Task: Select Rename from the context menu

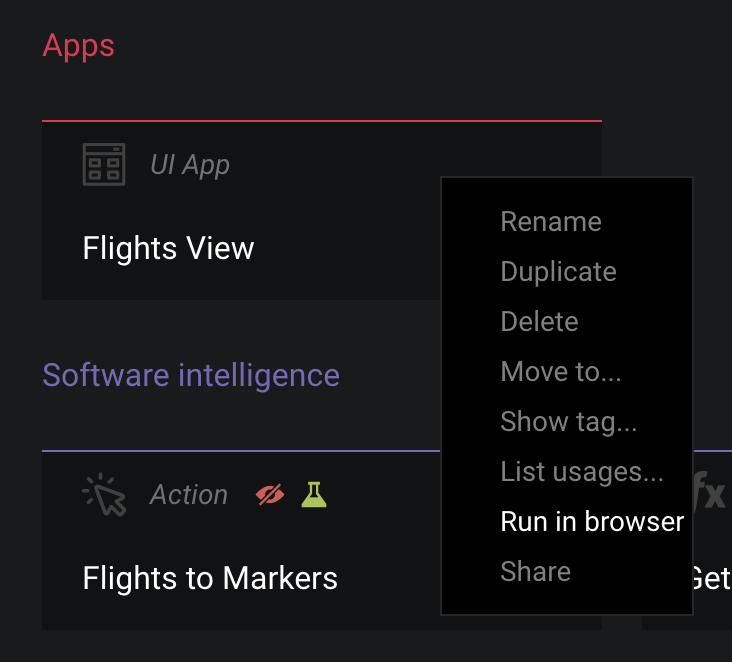Action: click(x=551, y=222)
